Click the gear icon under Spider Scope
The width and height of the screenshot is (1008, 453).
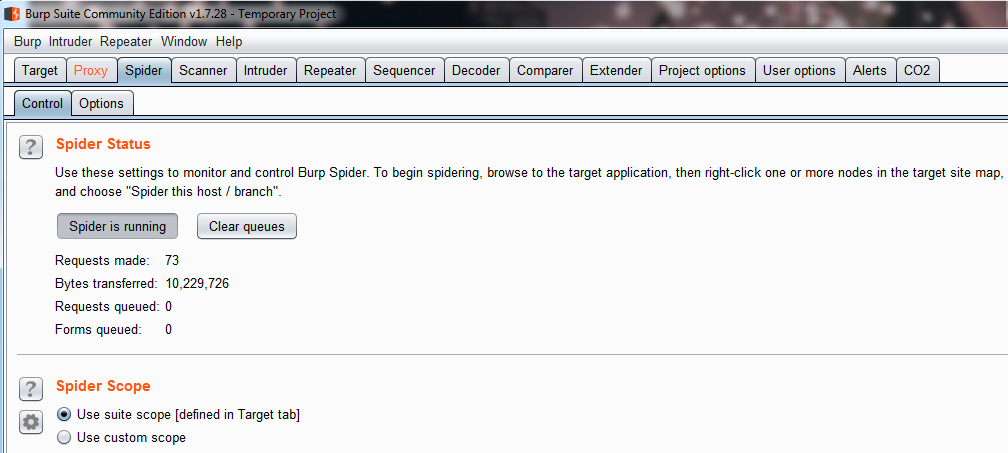pyautogui.click(x=31, y=422)
